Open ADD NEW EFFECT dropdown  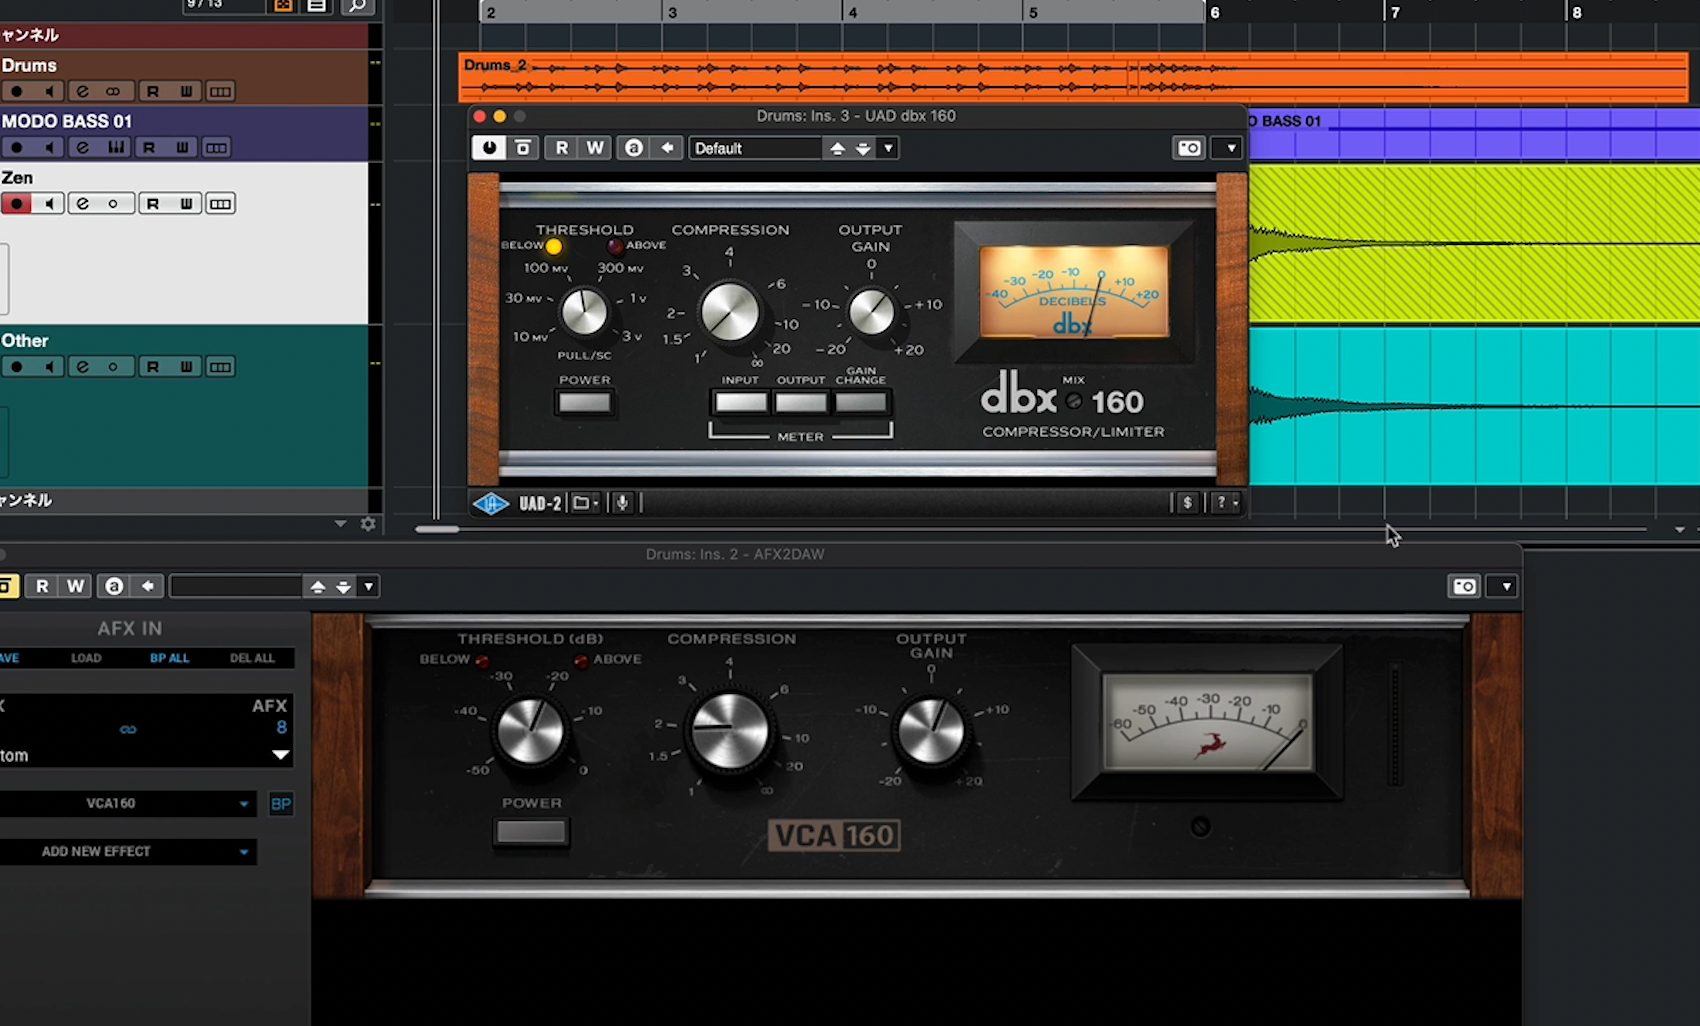128,852
